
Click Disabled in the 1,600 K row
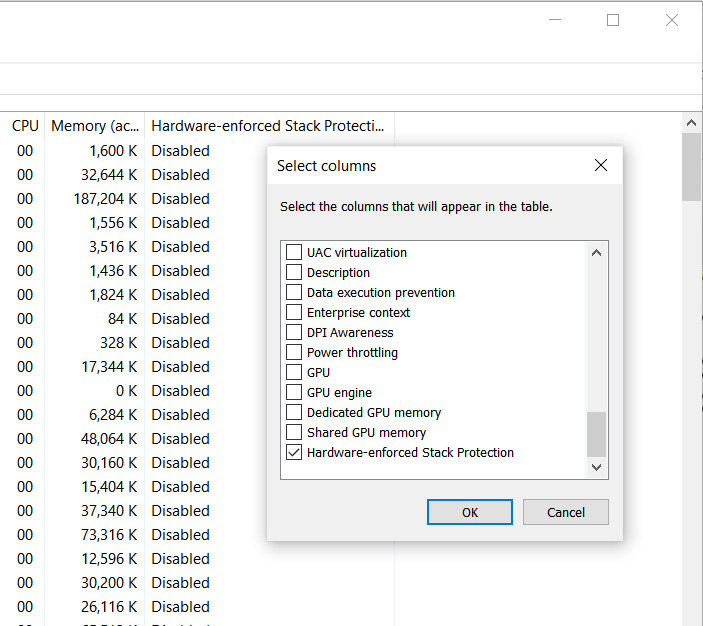[x=180, y=151]
